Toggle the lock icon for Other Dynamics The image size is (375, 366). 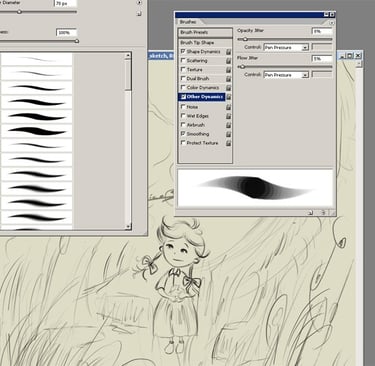(x=228, y=97)
